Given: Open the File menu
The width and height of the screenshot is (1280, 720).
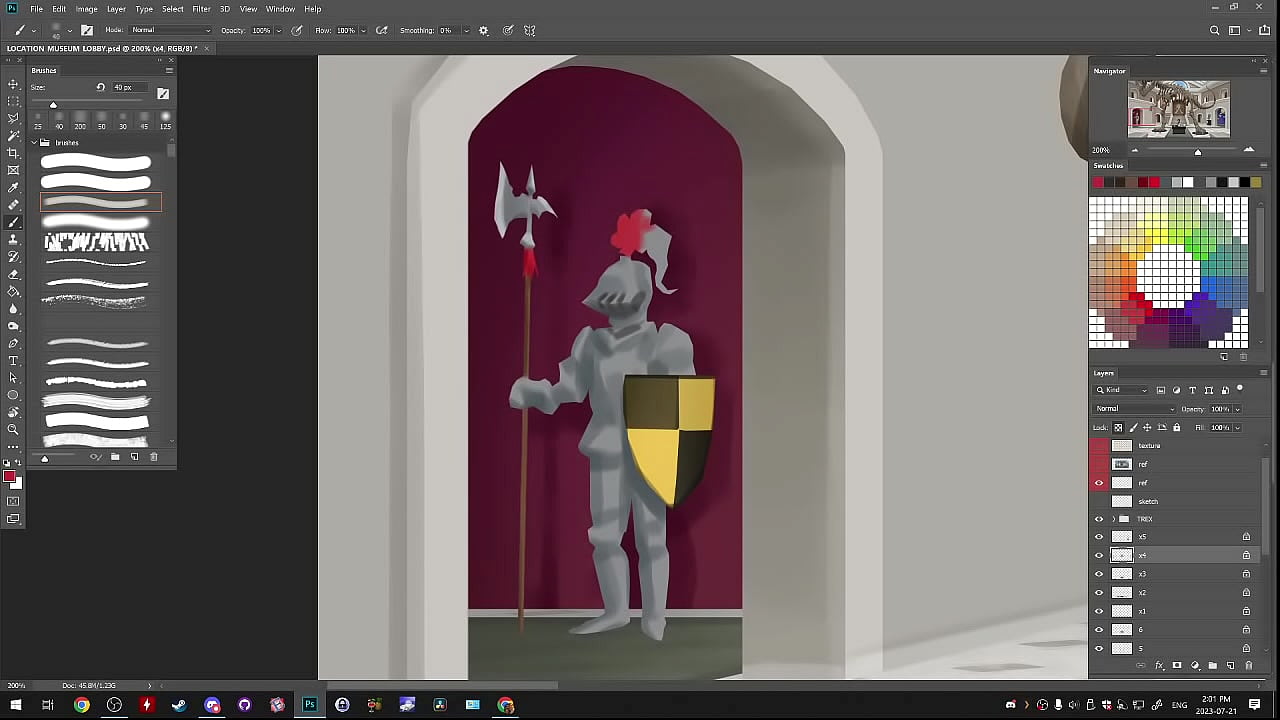Looking at the screenshot, I should point(36,9).
